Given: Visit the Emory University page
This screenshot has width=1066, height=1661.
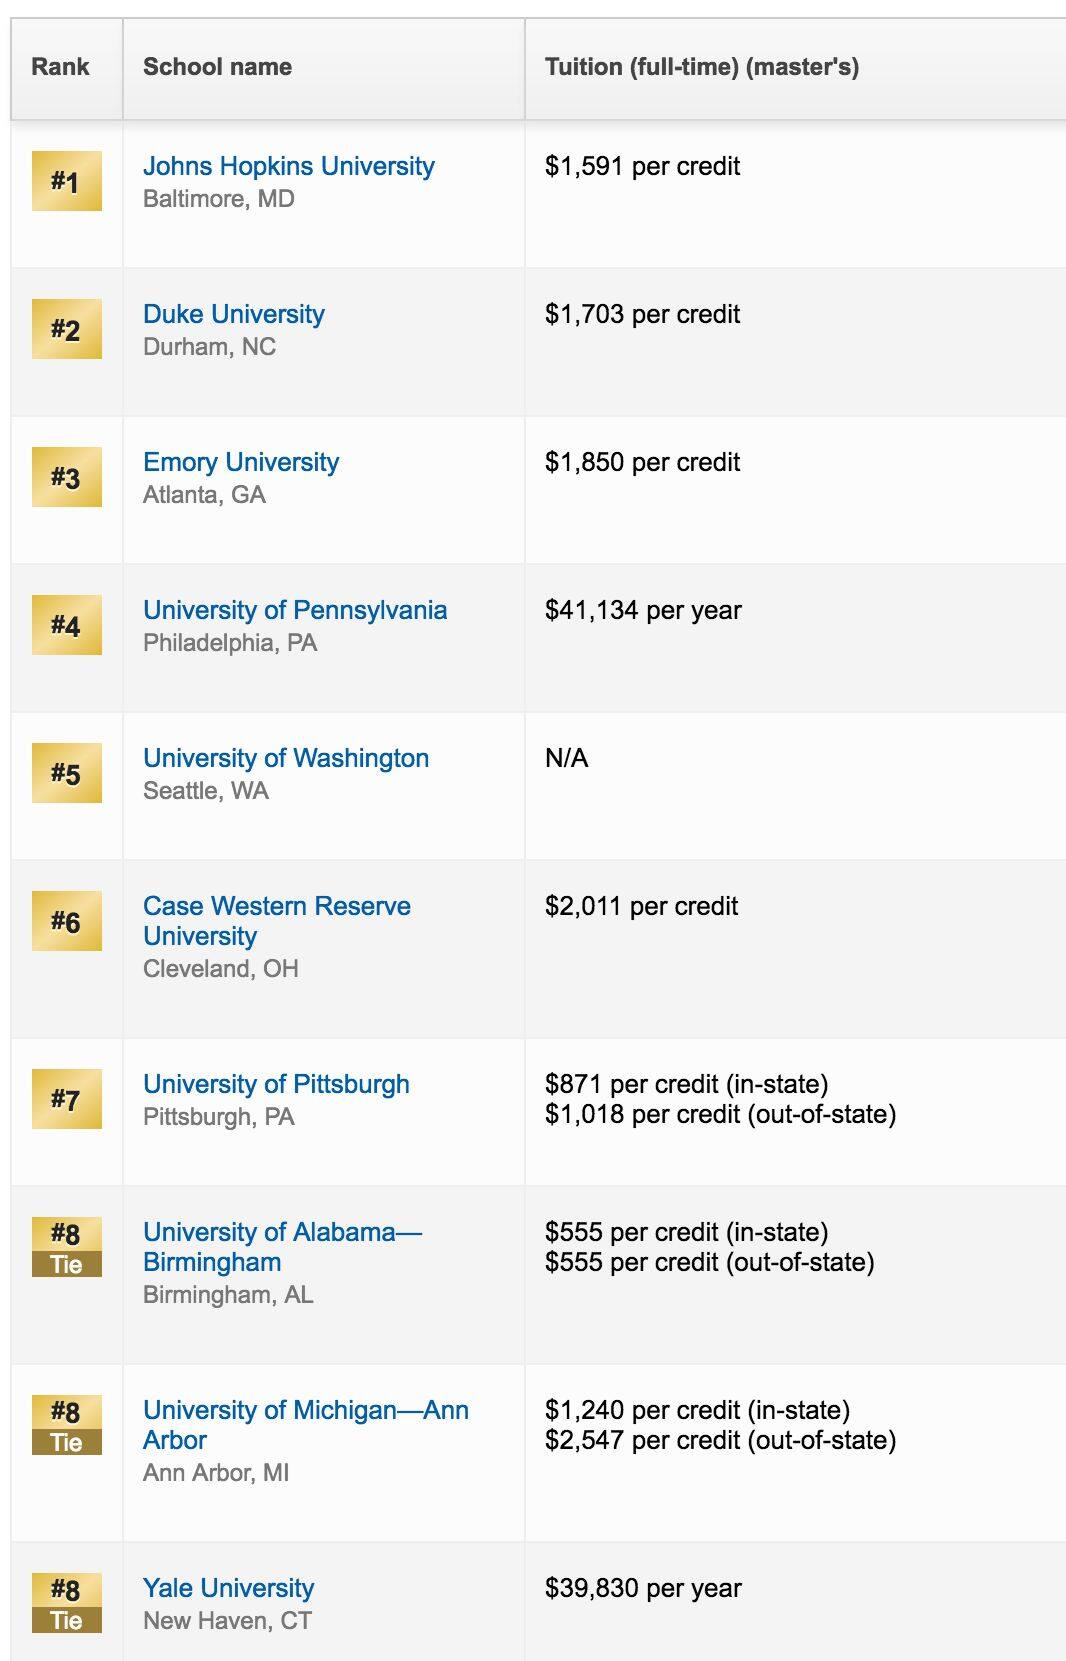Looking at the screenshot, I should click(x=240, y=462).
